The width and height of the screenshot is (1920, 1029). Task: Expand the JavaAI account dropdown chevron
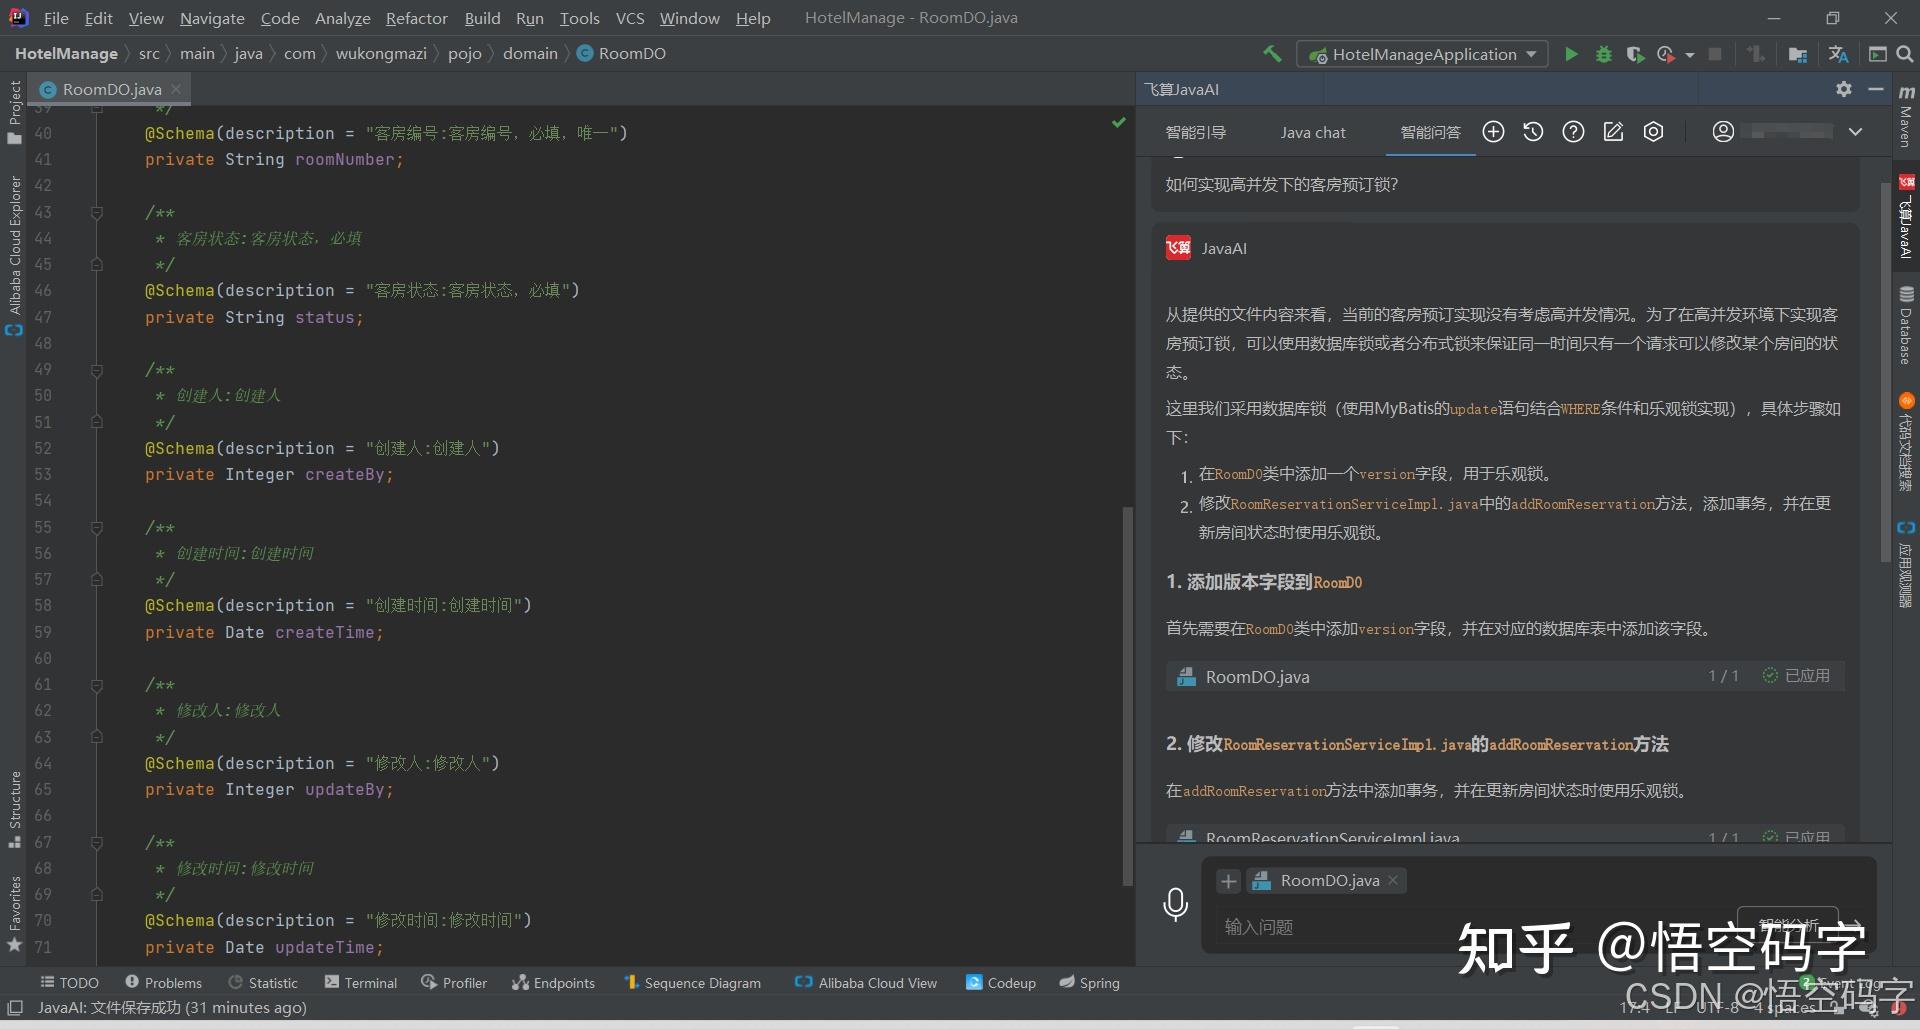[x=1855, y=132]
